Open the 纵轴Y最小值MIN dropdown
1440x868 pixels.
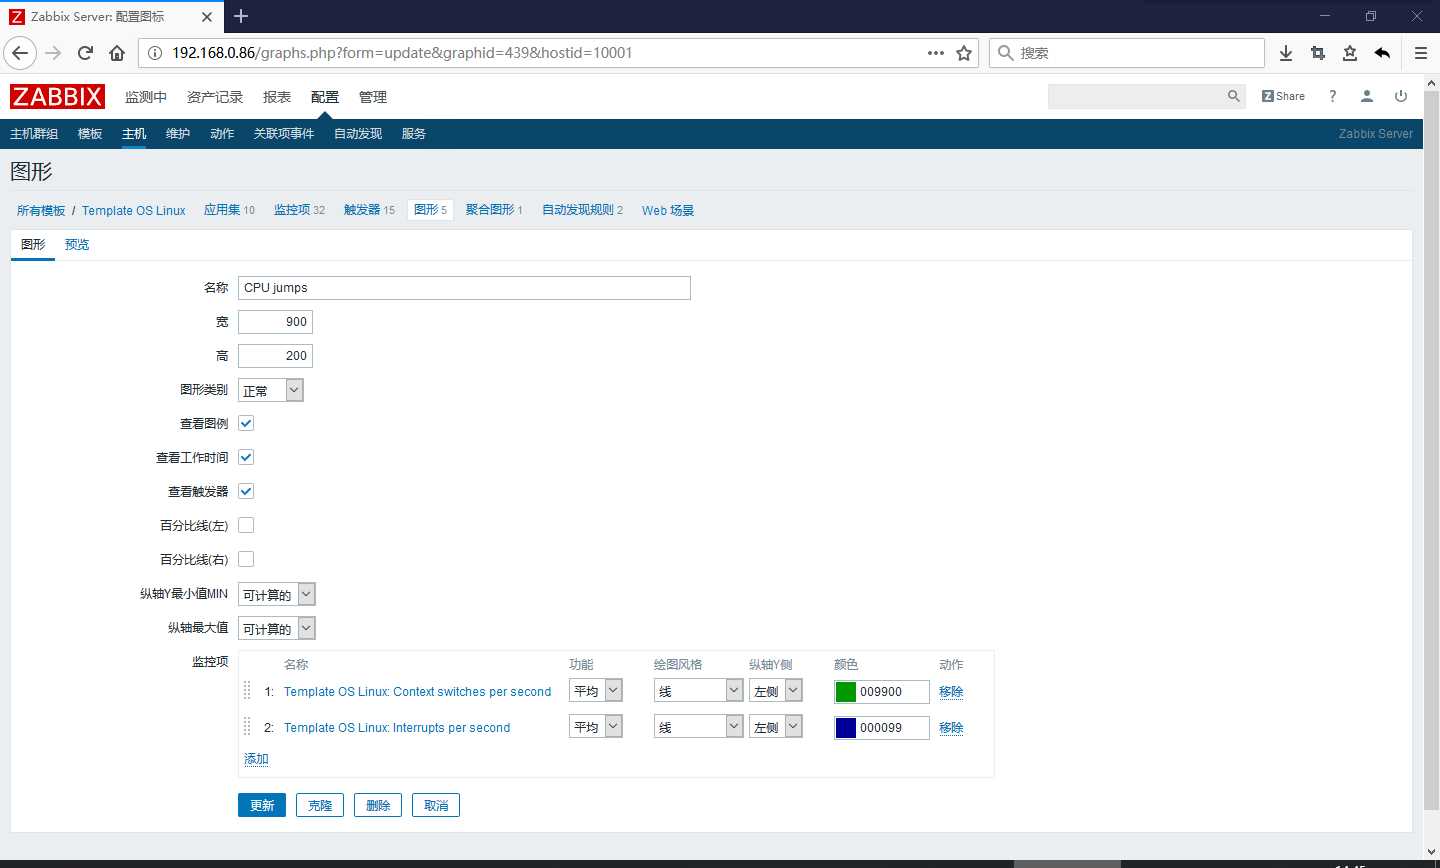click(276, 594)
